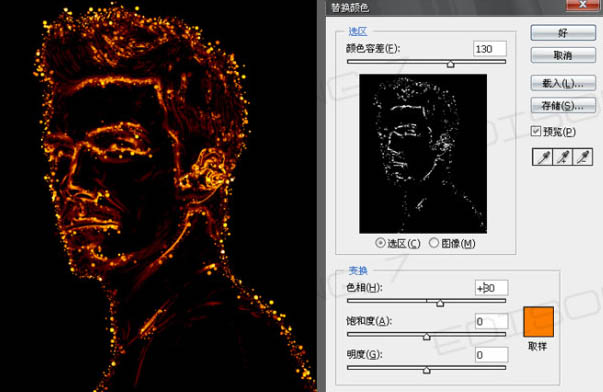The image size is (603, 392).
Task: Click the 饱和度 saturation slider handle
Action: 426,337
